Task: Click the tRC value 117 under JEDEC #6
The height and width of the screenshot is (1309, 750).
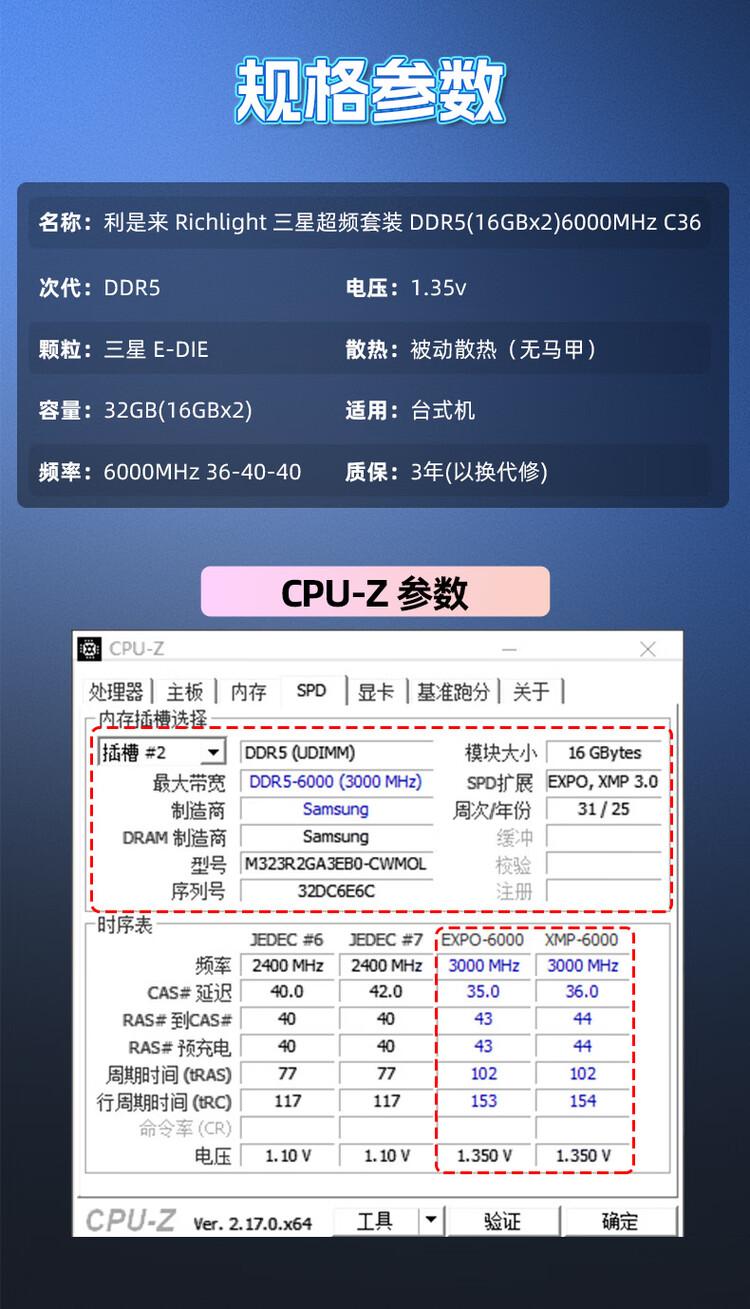Action: pyautogui.click(x=287, y=1101)
